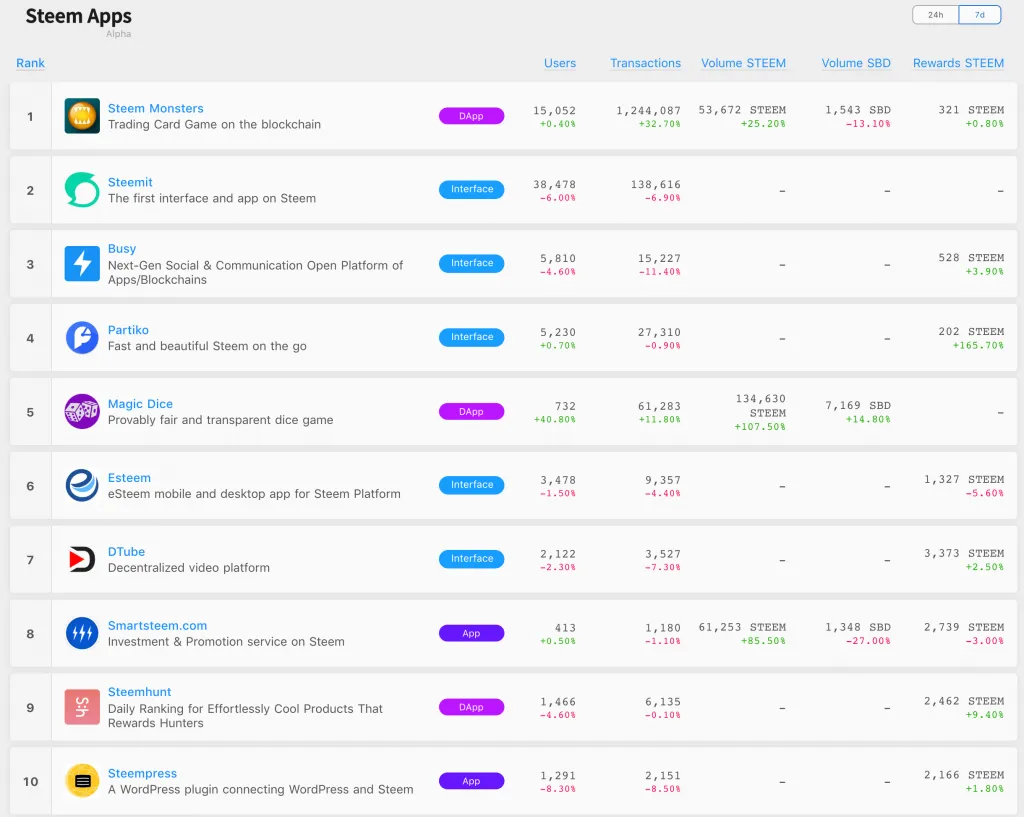Click the Magic Dice purple icon
This screenshot has width=1024, height=817.
[82, 412]
